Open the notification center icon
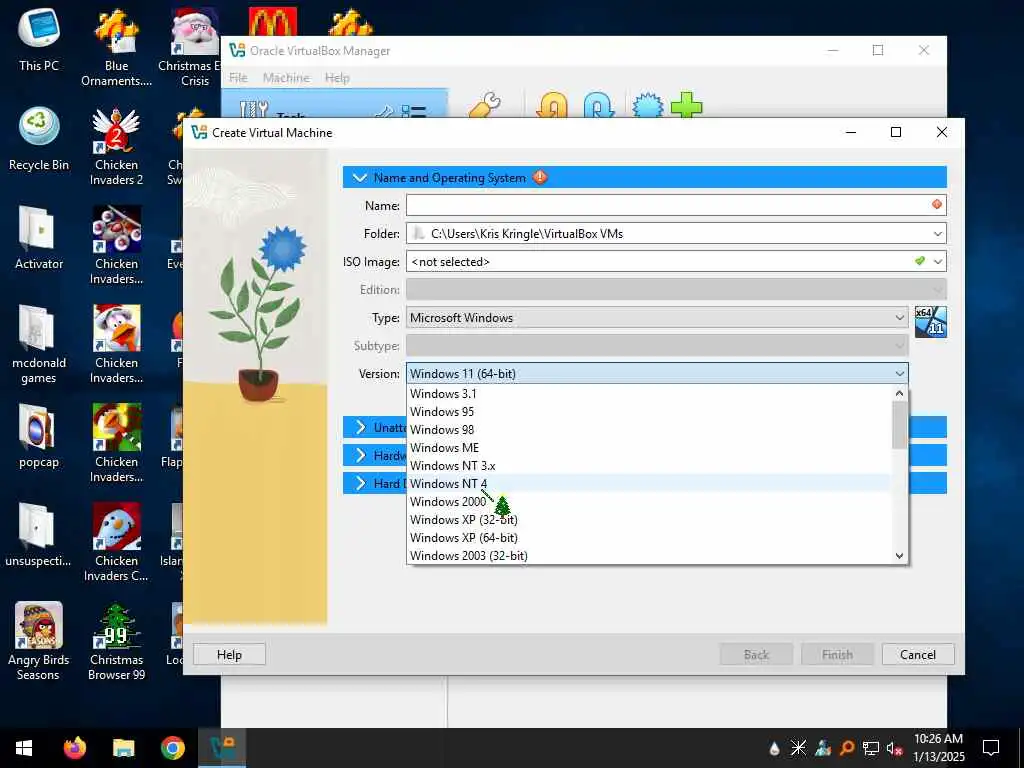 pyautogui.click(x=991, y=748)
